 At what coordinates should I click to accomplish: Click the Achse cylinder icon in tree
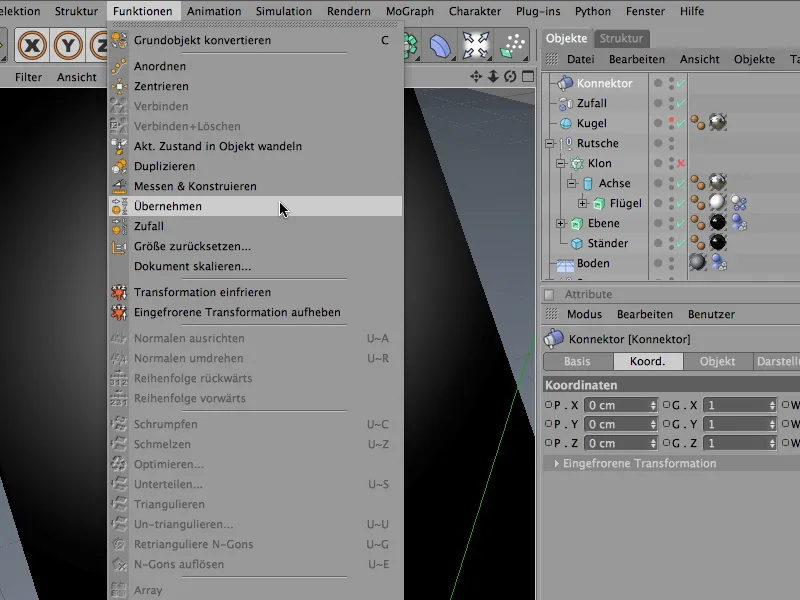(588, 183)
